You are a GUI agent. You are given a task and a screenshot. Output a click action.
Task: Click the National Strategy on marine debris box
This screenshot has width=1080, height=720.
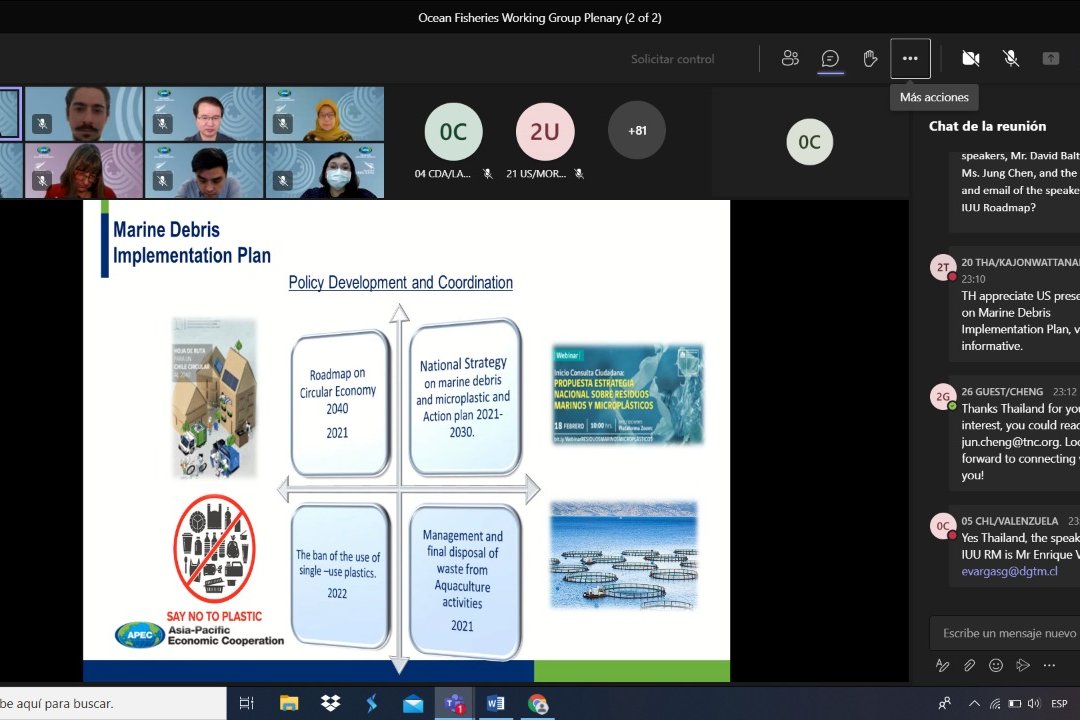pos(465,397)
